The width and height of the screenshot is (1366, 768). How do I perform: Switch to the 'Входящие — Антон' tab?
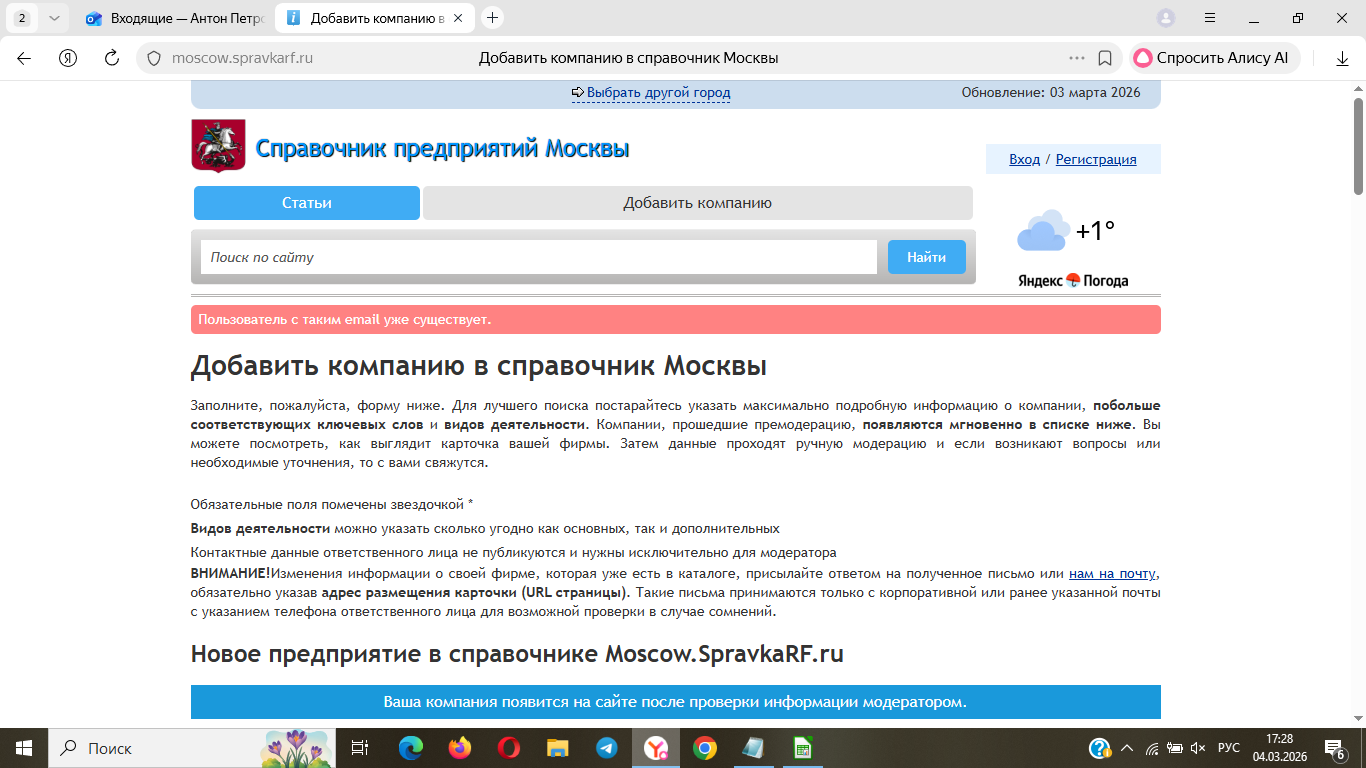pos(173,18)
